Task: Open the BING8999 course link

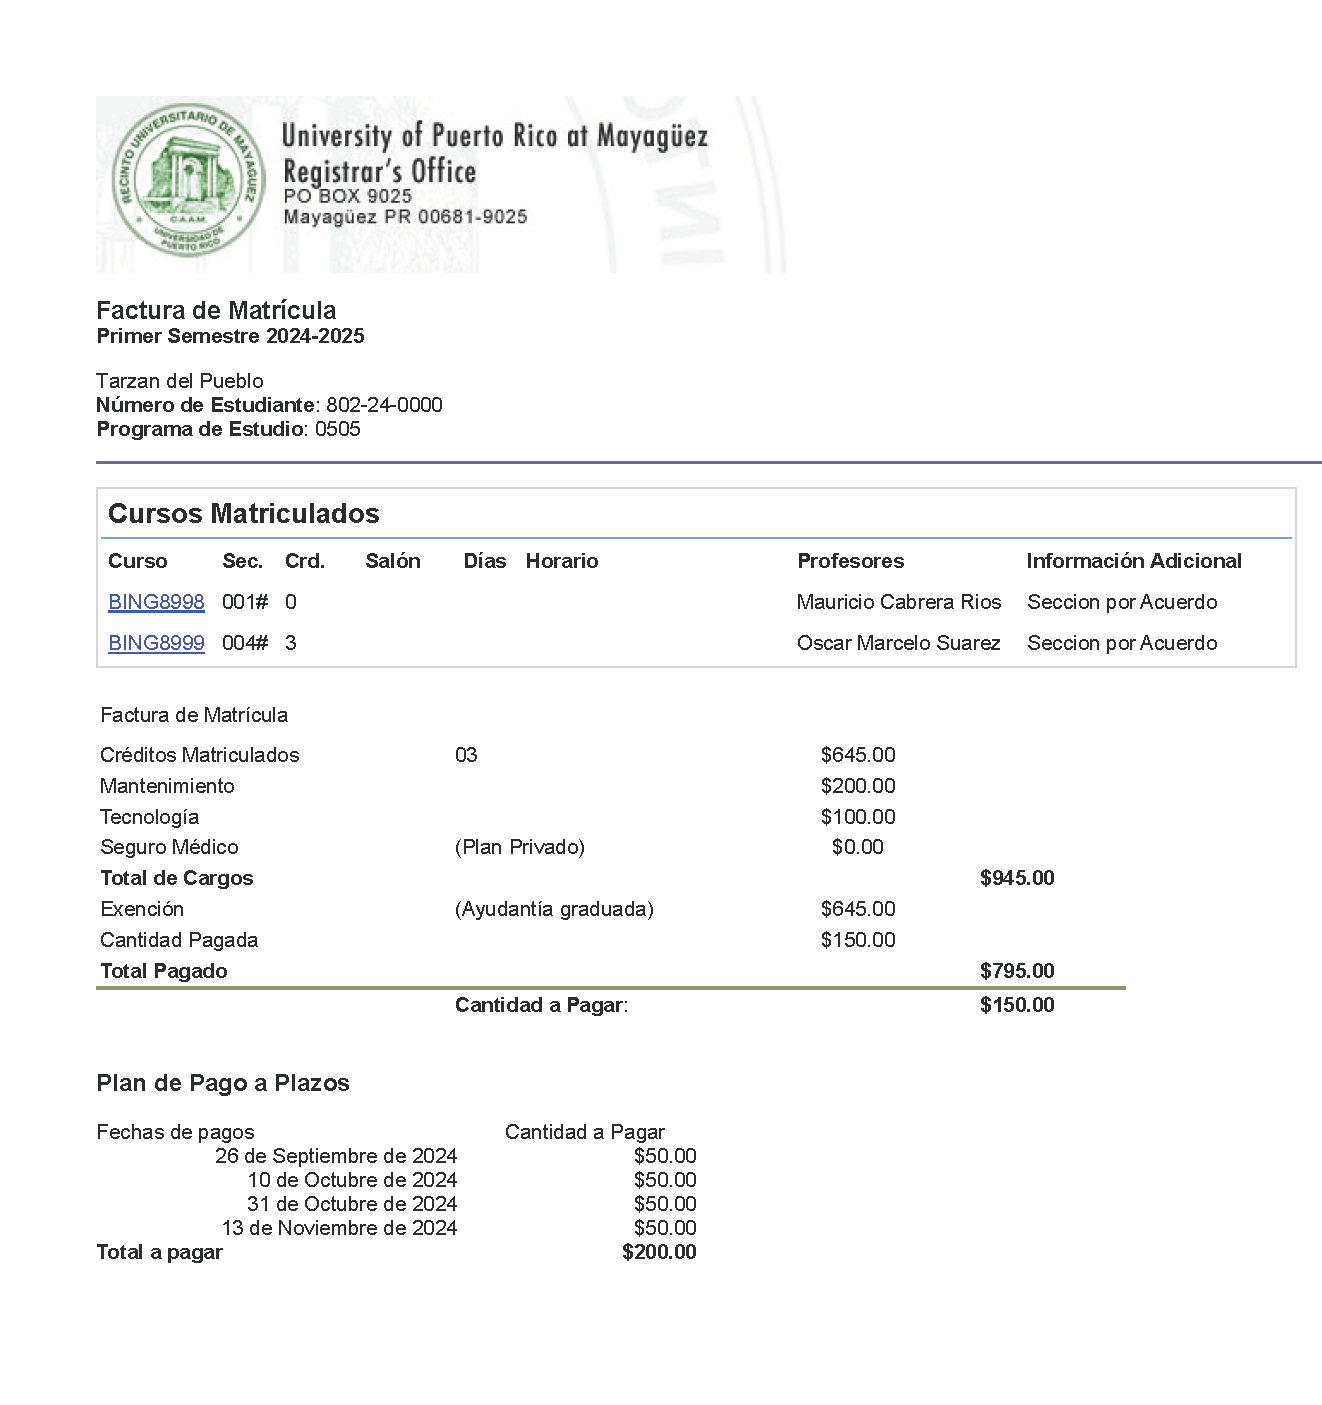Action: [x=156, y=643]
